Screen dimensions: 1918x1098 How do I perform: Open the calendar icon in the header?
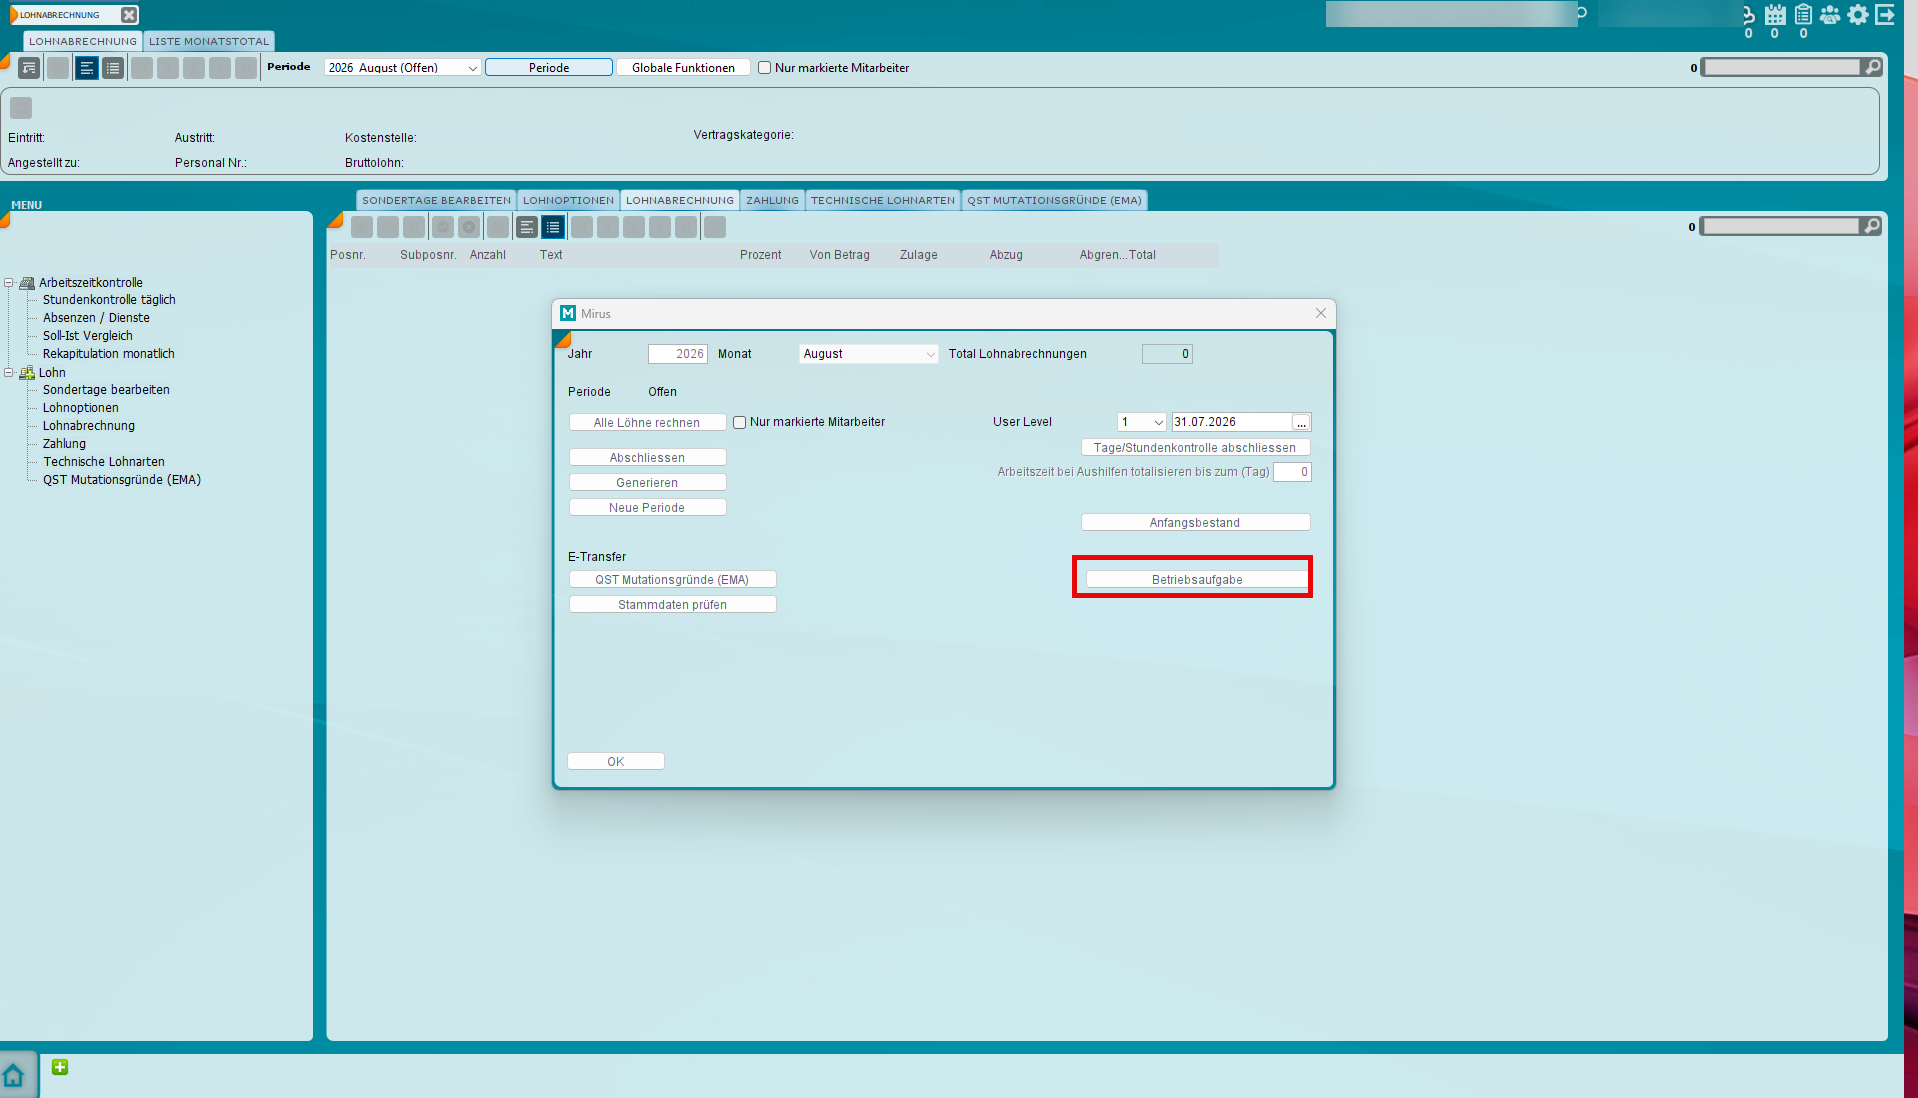1775,15
